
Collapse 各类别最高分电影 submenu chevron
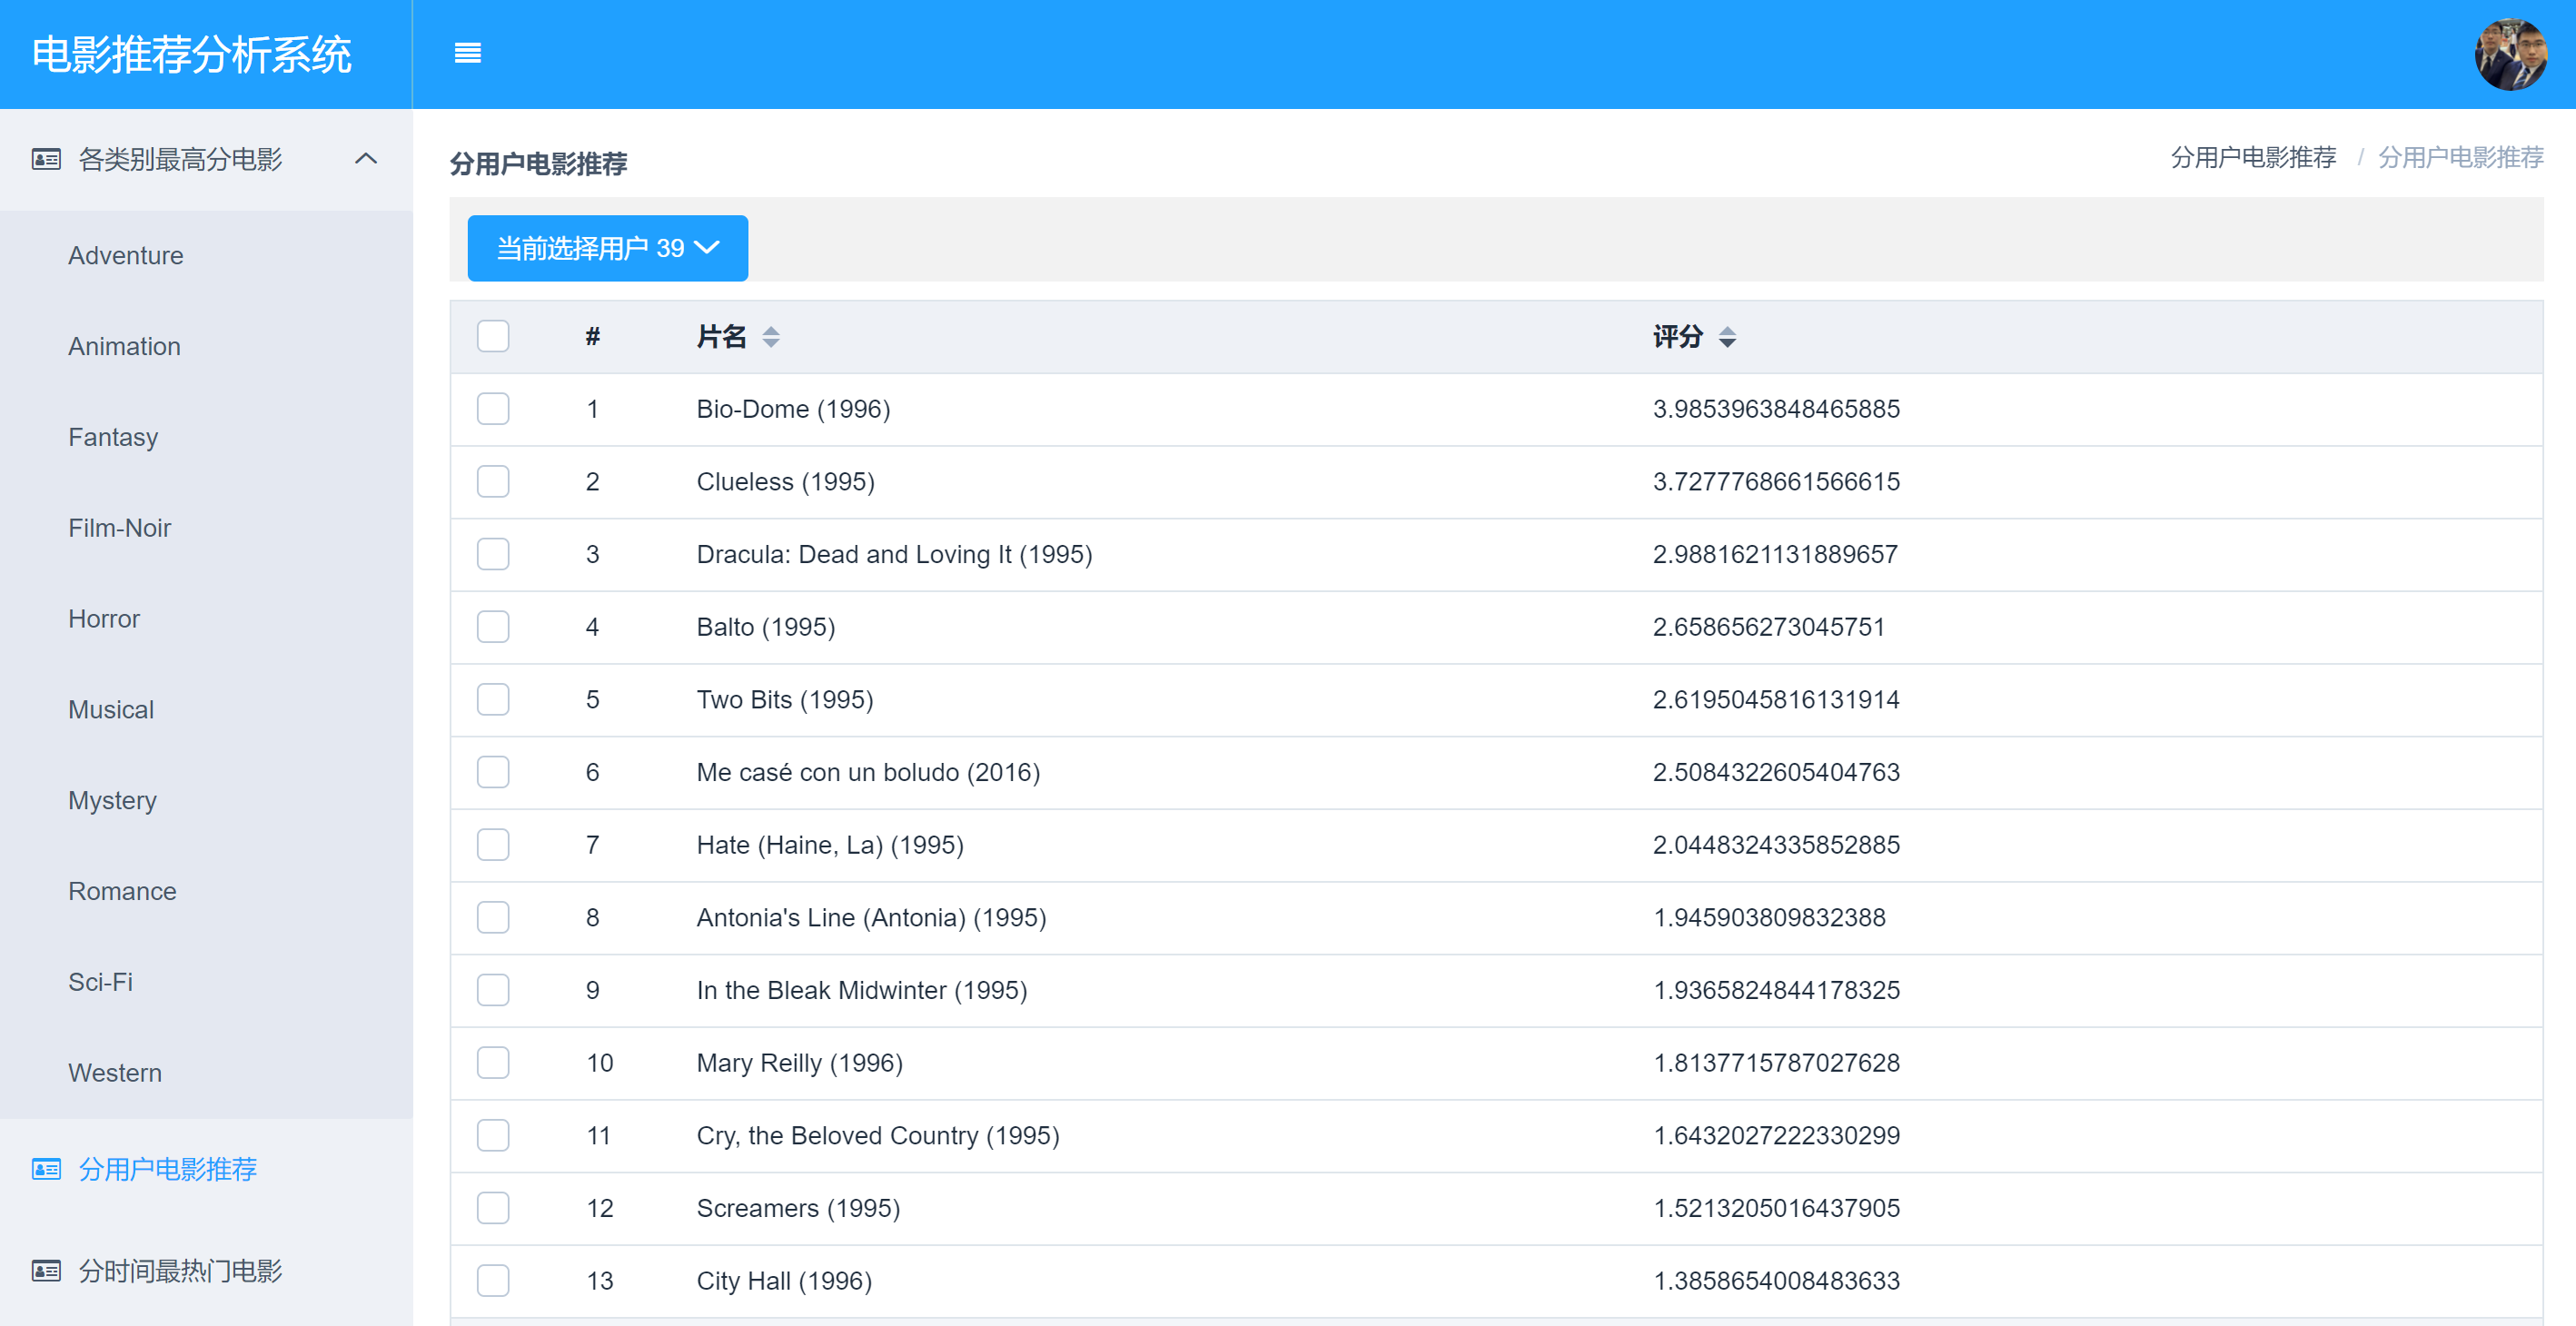pyautogui.click(x=366, y=159)
